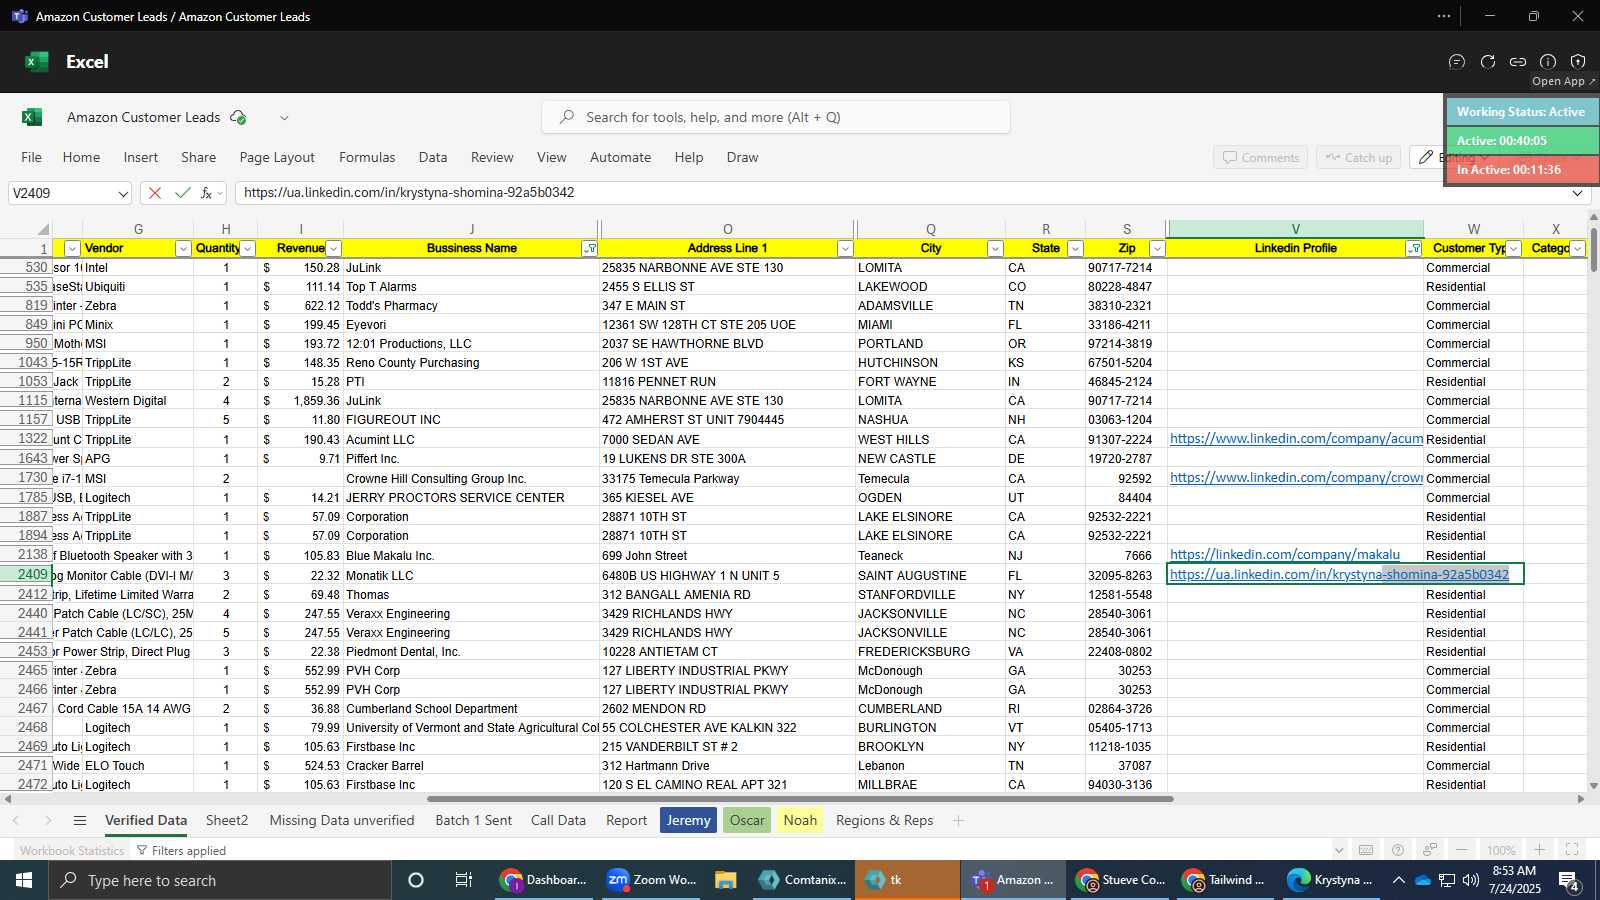Click the Comments button
Image resolution: width=1600 pixels, height=900 pixels.
(1260, 158)
